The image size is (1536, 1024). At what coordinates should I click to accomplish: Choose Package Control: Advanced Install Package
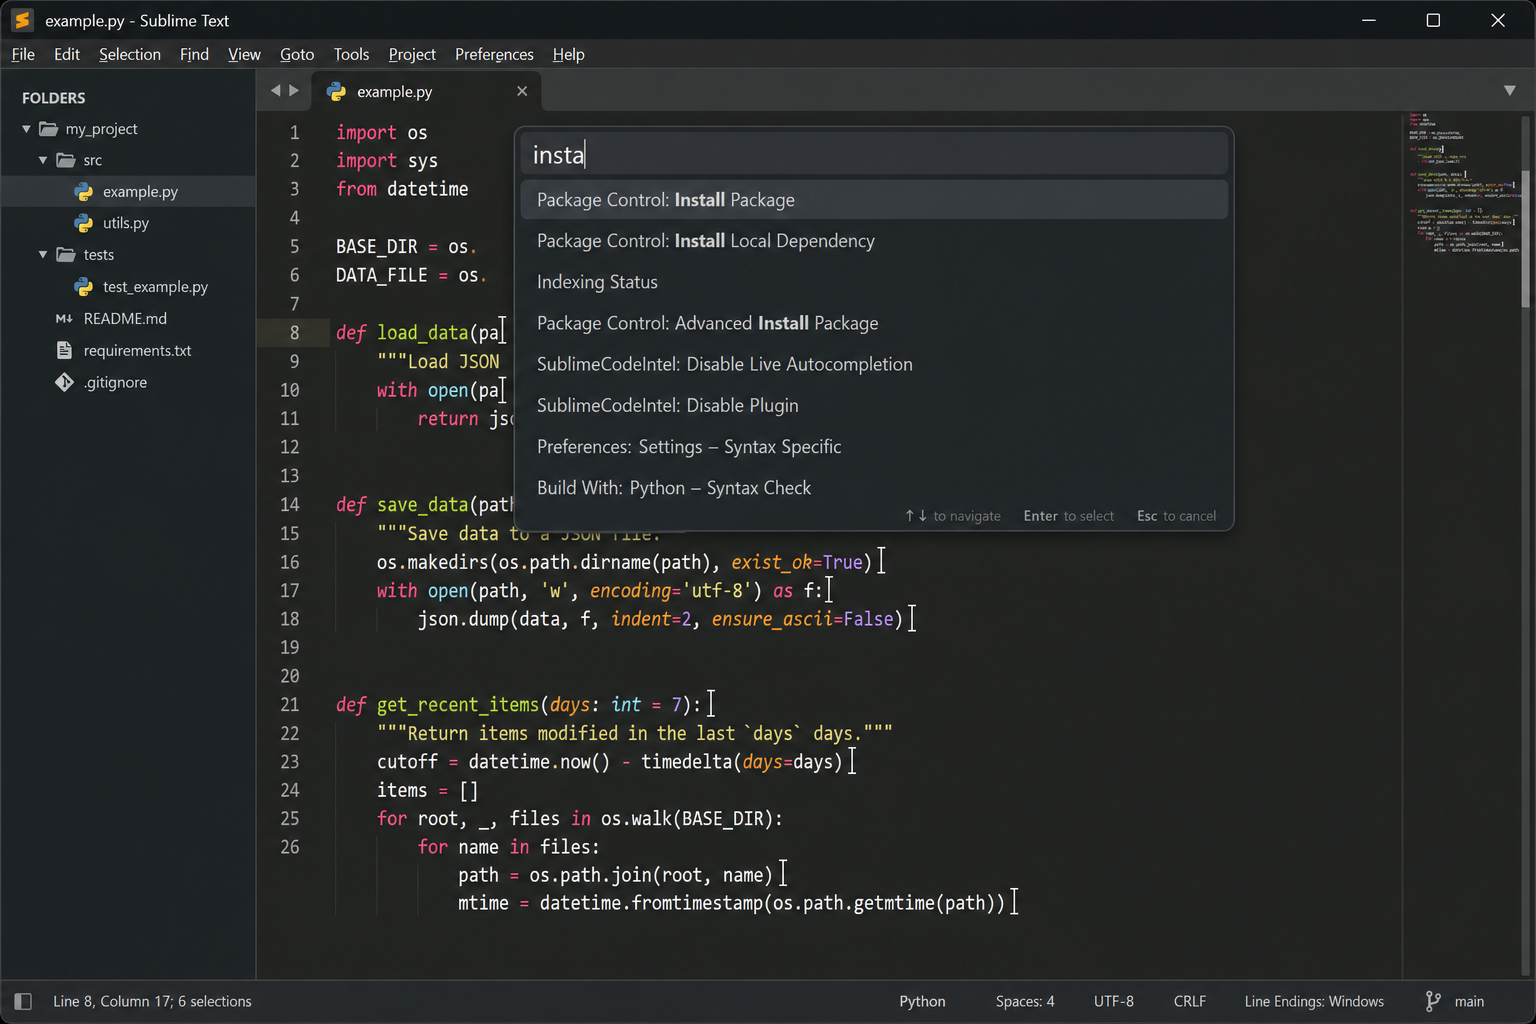[874, 323]
